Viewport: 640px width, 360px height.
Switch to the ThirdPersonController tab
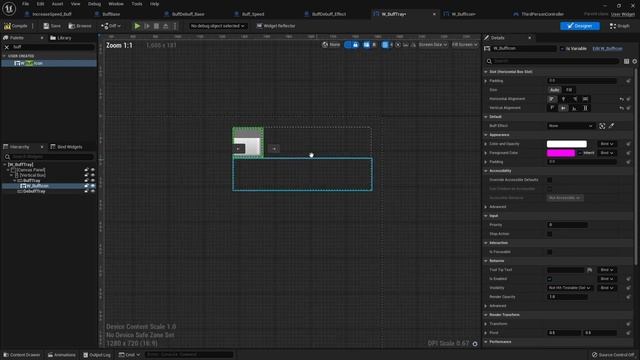coord(542,14)
